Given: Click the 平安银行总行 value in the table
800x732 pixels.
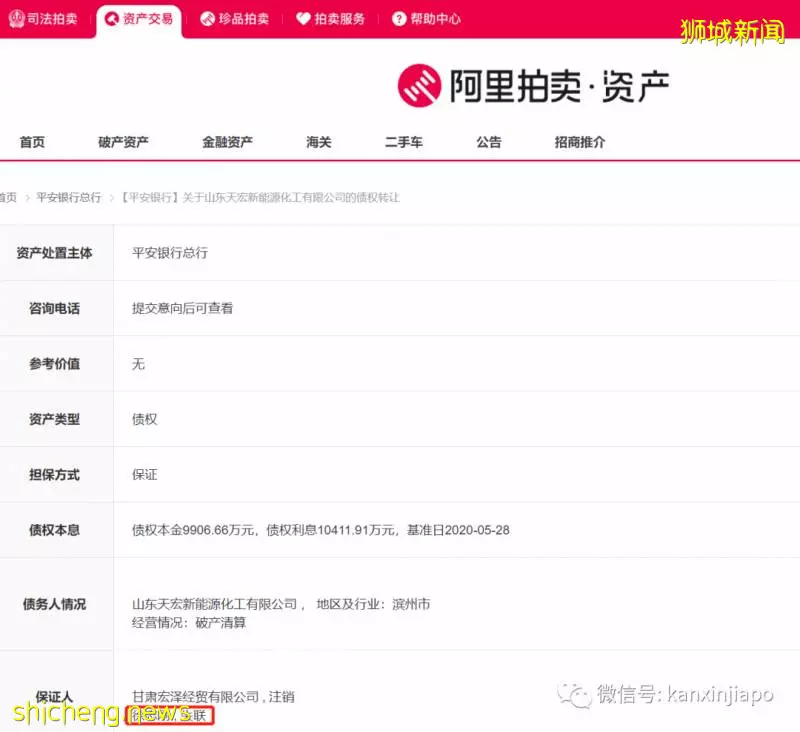Looking at the screenshot, I should (170, 253).
